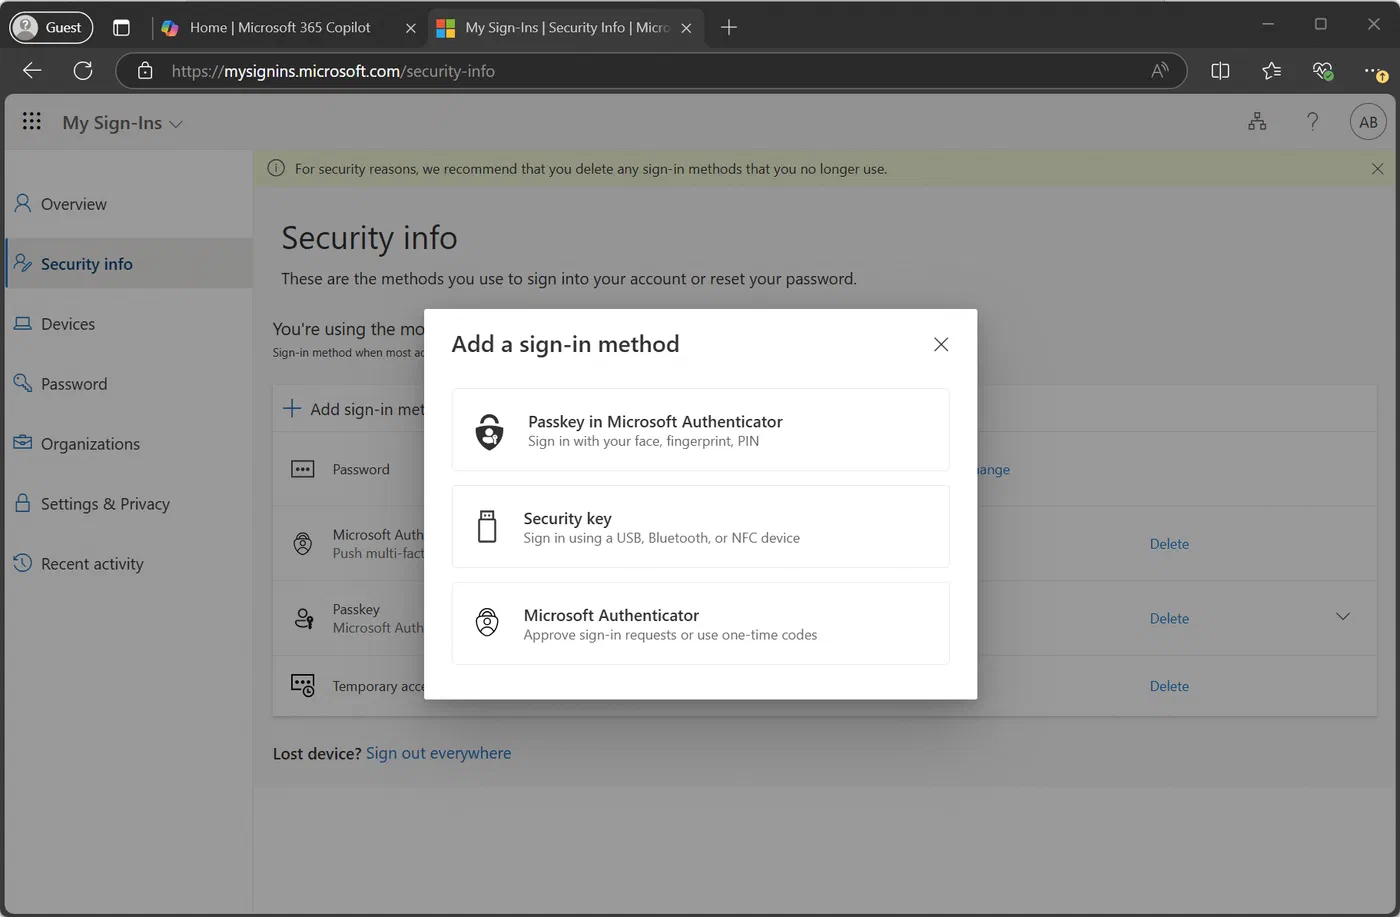Choose Passkey in Microsoft Authenticator option
This screenshot has height=917, width=1400.
click(700, 430)
